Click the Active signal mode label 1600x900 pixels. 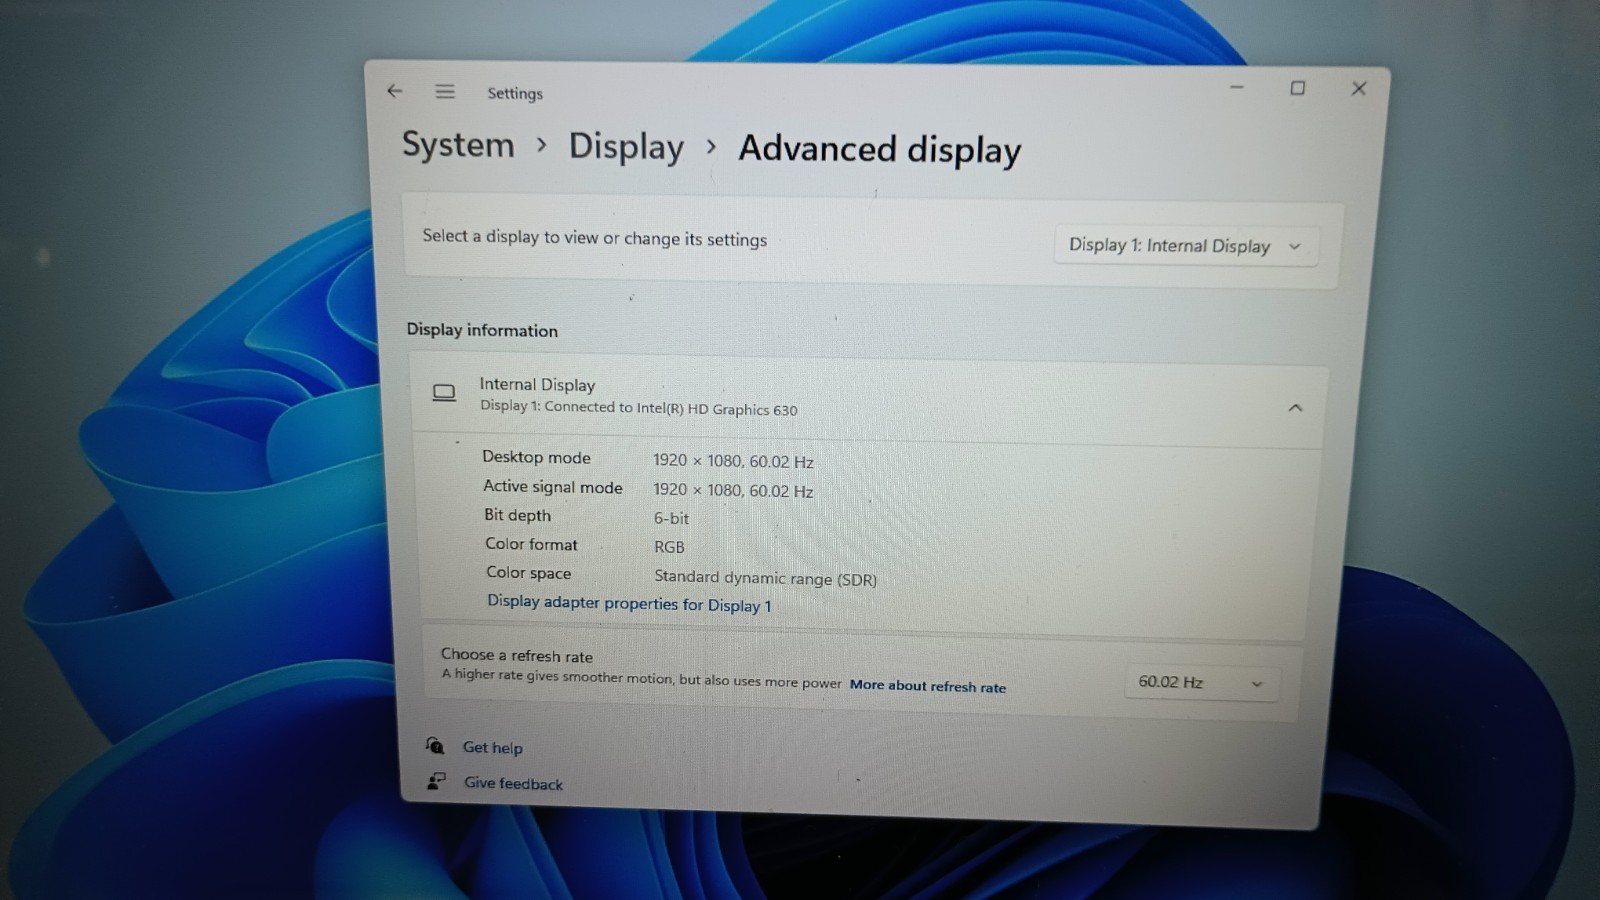553,486
